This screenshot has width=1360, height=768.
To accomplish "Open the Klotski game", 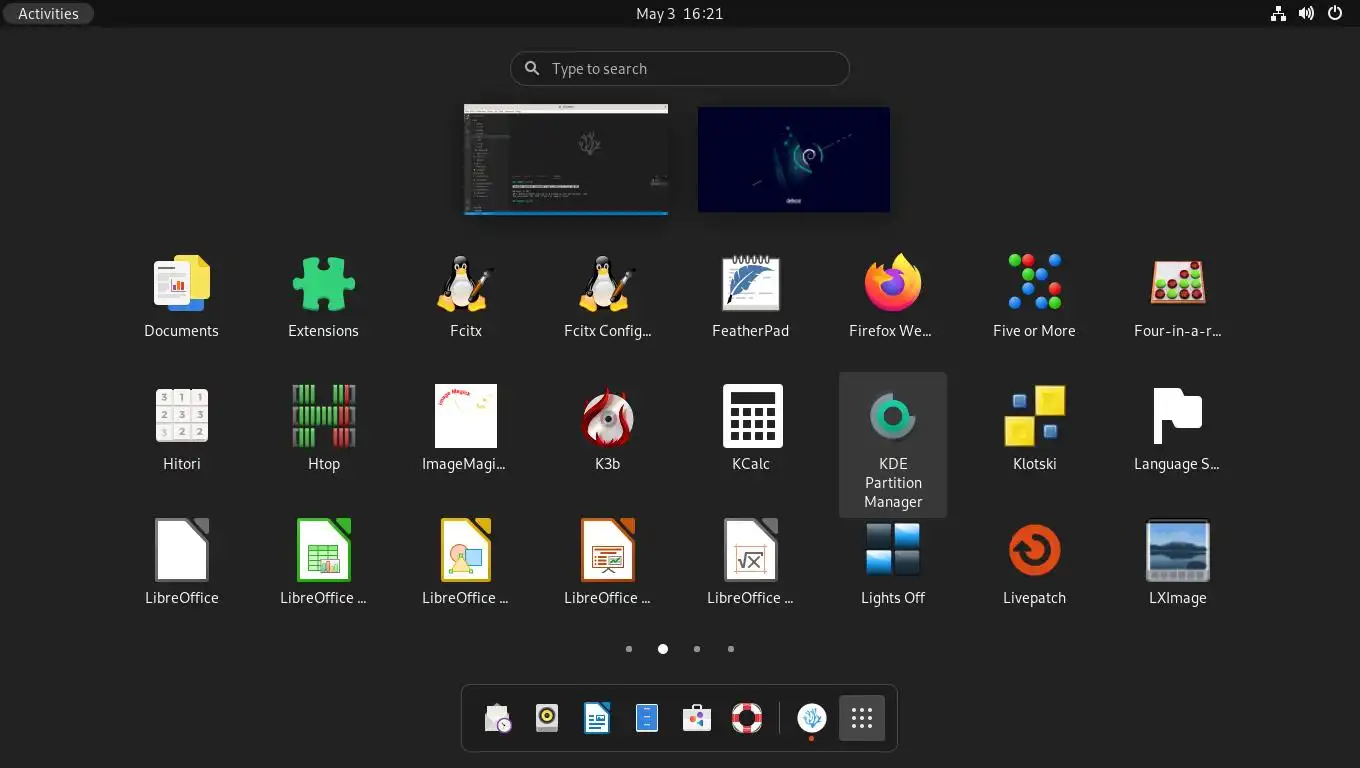I will point(1034,428).
